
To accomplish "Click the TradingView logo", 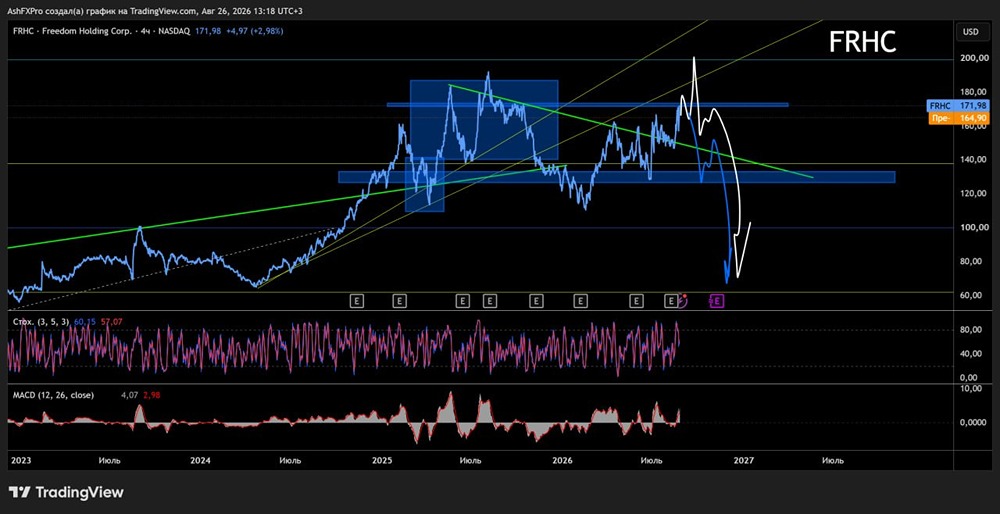I will point(66,492).
